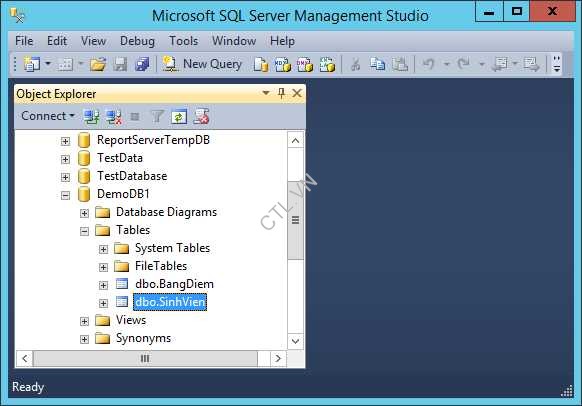Select the dbo.BangDiem table
Viewport: 582px width, 406px height.
click(x=174, y=284)
